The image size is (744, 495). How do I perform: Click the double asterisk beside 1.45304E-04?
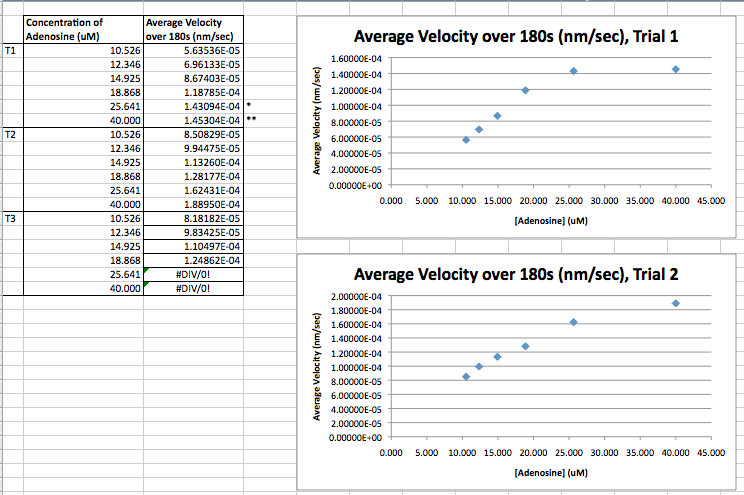[250, 119]
